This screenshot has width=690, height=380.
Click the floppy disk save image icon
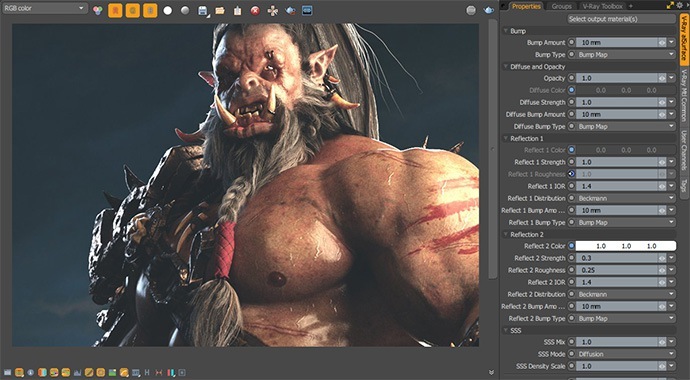point(203,11)
